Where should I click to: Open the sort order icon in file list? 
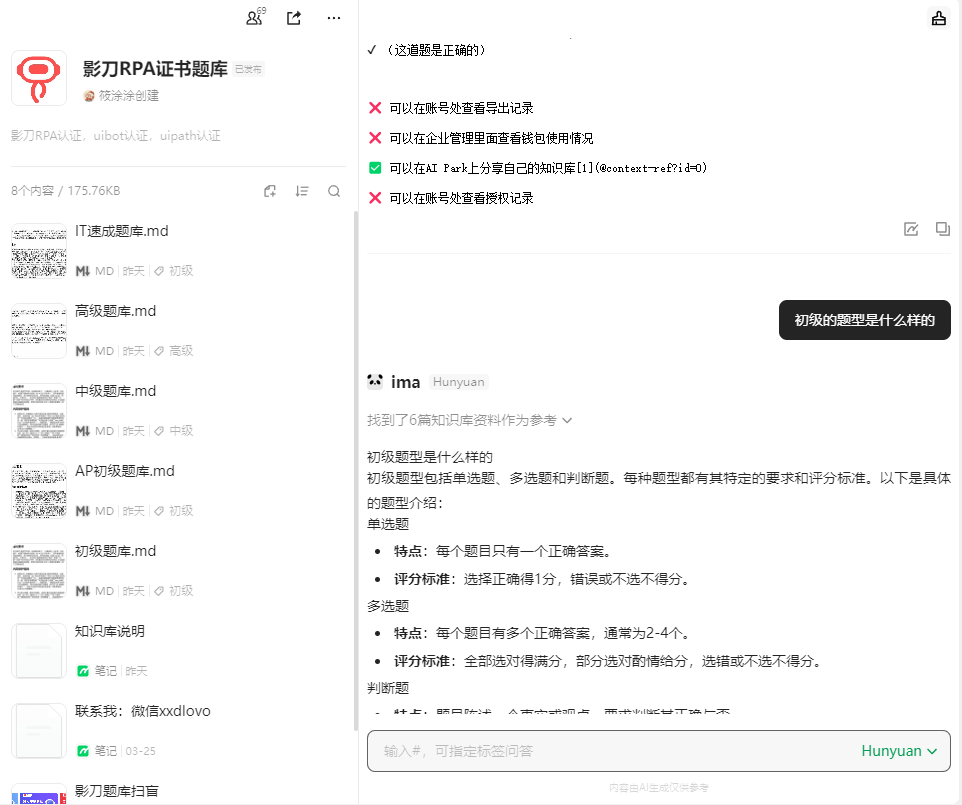point(302,191)
